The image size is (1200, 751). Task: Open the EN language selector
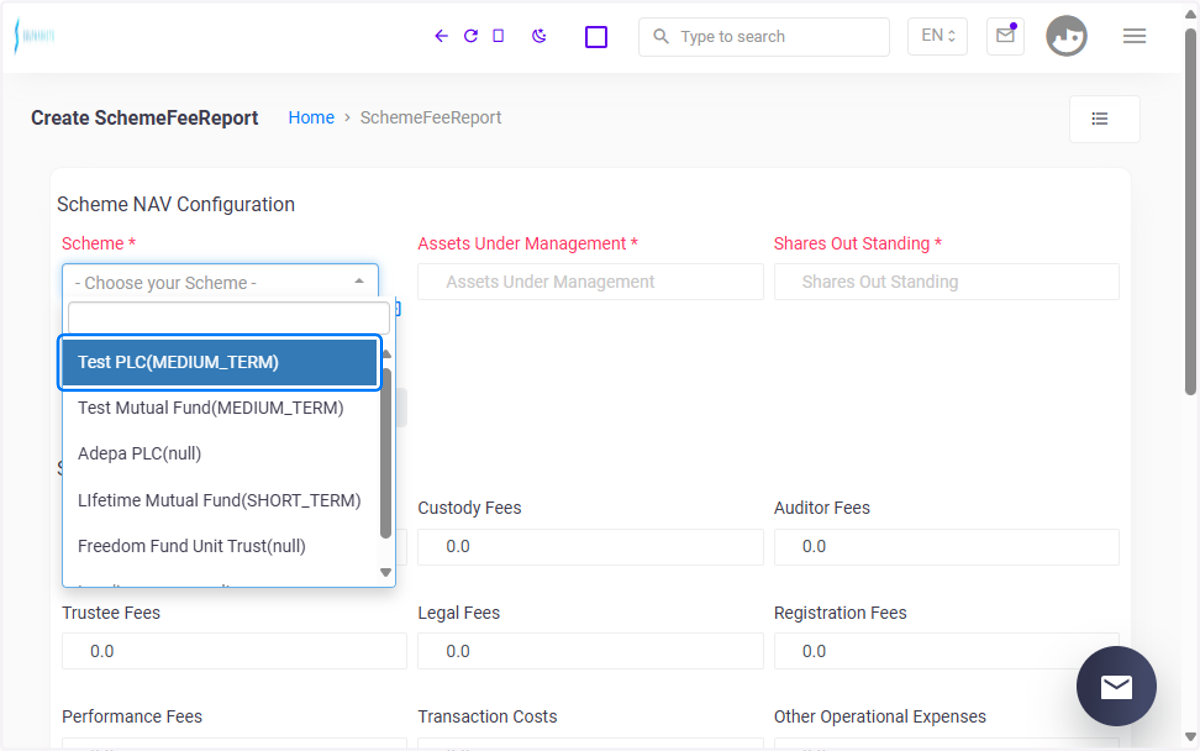click(x=937, y=36)
